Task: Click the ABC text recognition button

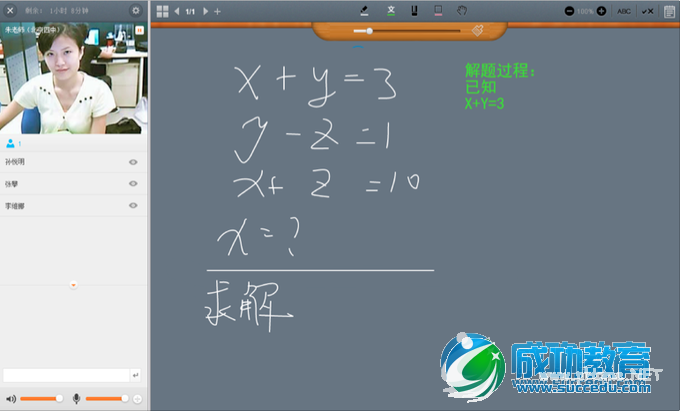Action: [x=624, y=11]
